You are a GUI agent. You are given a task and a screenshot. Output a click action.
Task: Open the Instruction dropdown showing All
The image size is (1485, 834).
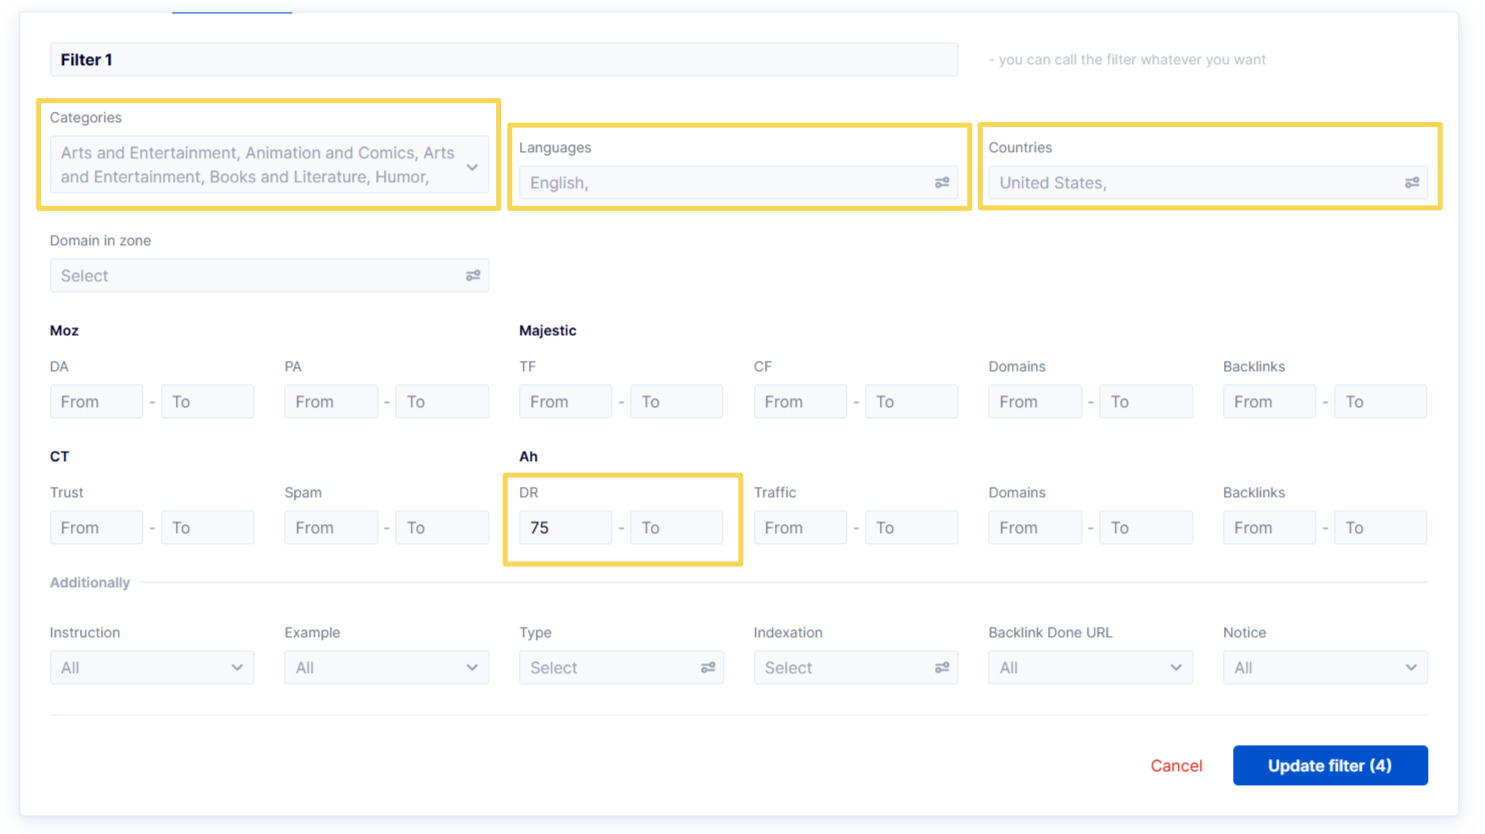click(151, 667)
